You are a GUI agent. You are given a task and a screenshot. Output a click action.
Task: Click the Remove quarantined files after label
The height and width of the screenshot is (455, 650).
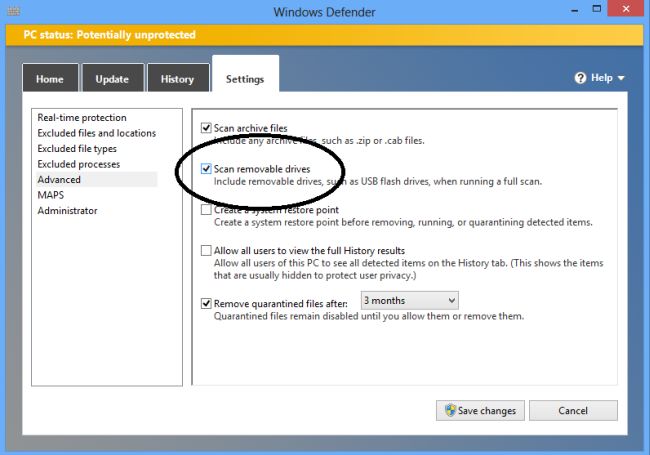(x=281, y=304)
